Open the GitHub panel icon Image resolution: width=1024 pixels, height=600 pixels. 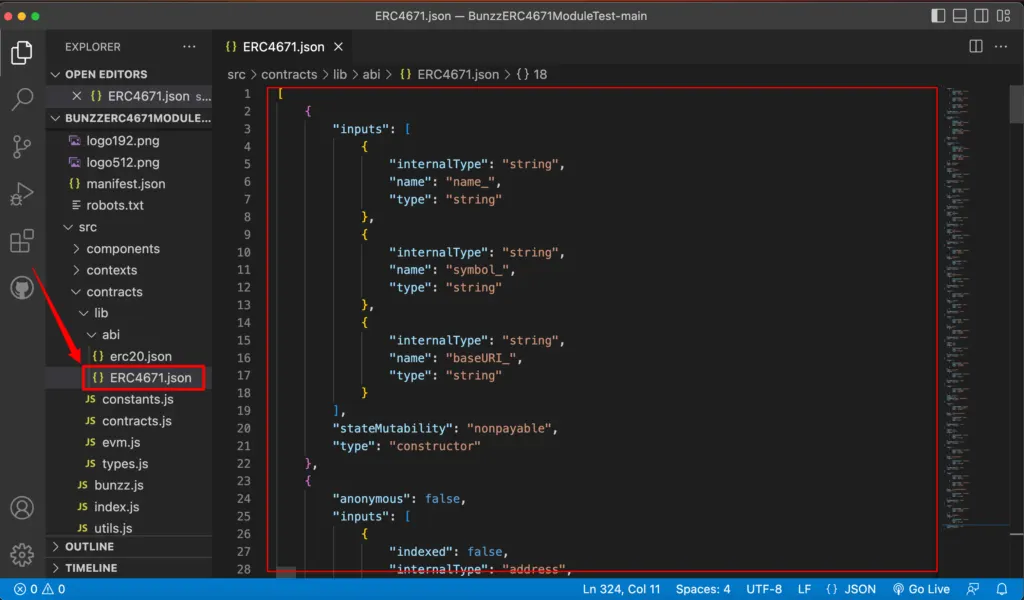22,289
